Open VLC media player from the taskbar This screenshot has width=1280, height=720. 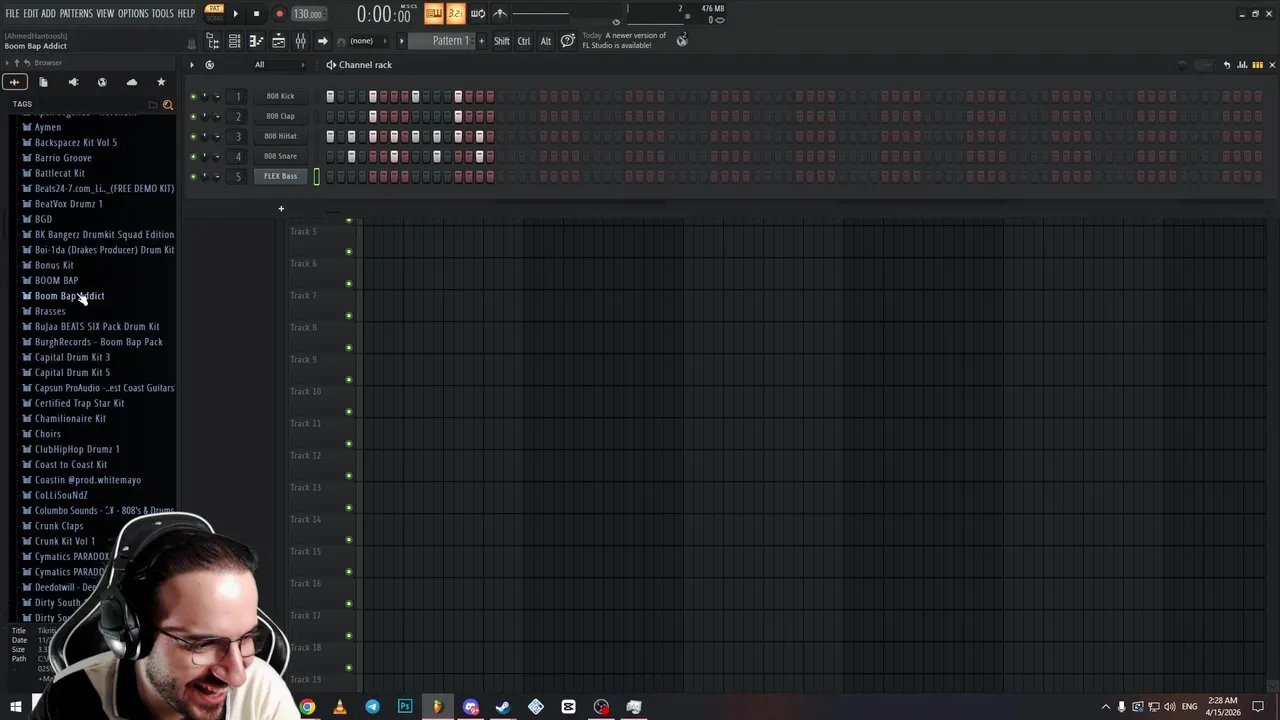coord(340,707)
